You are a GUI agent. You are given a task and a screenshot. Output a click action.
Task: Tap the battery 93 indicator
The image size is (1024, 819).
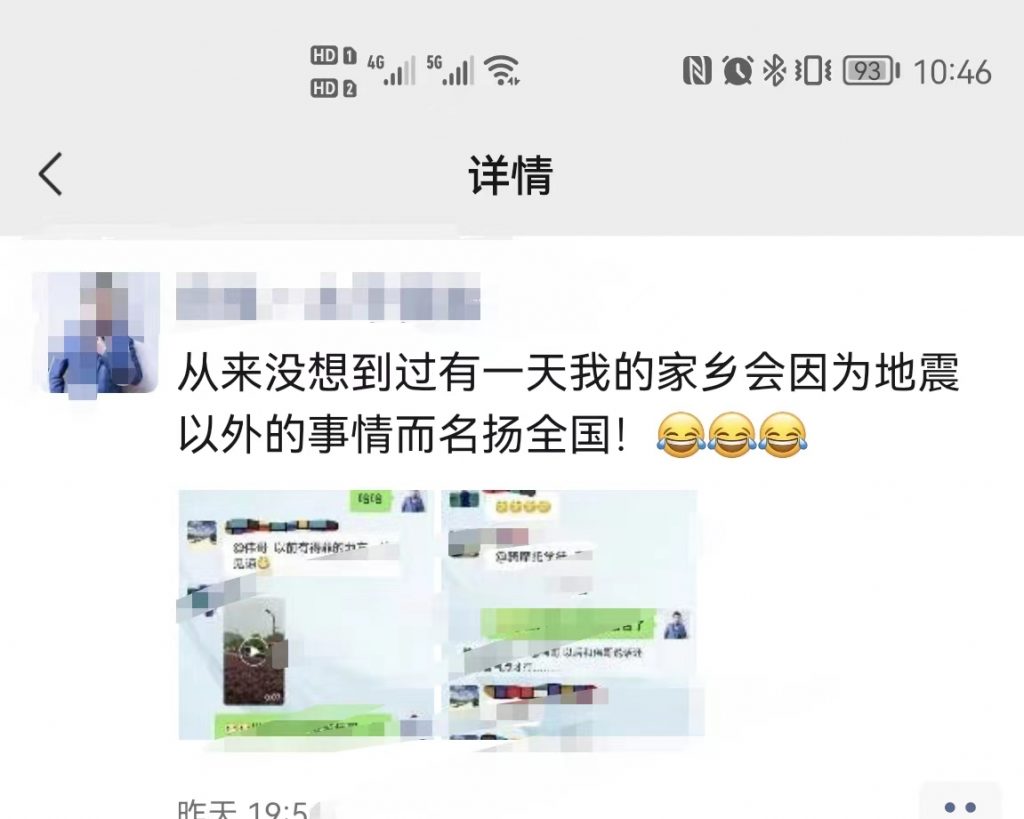coord(871,71)
